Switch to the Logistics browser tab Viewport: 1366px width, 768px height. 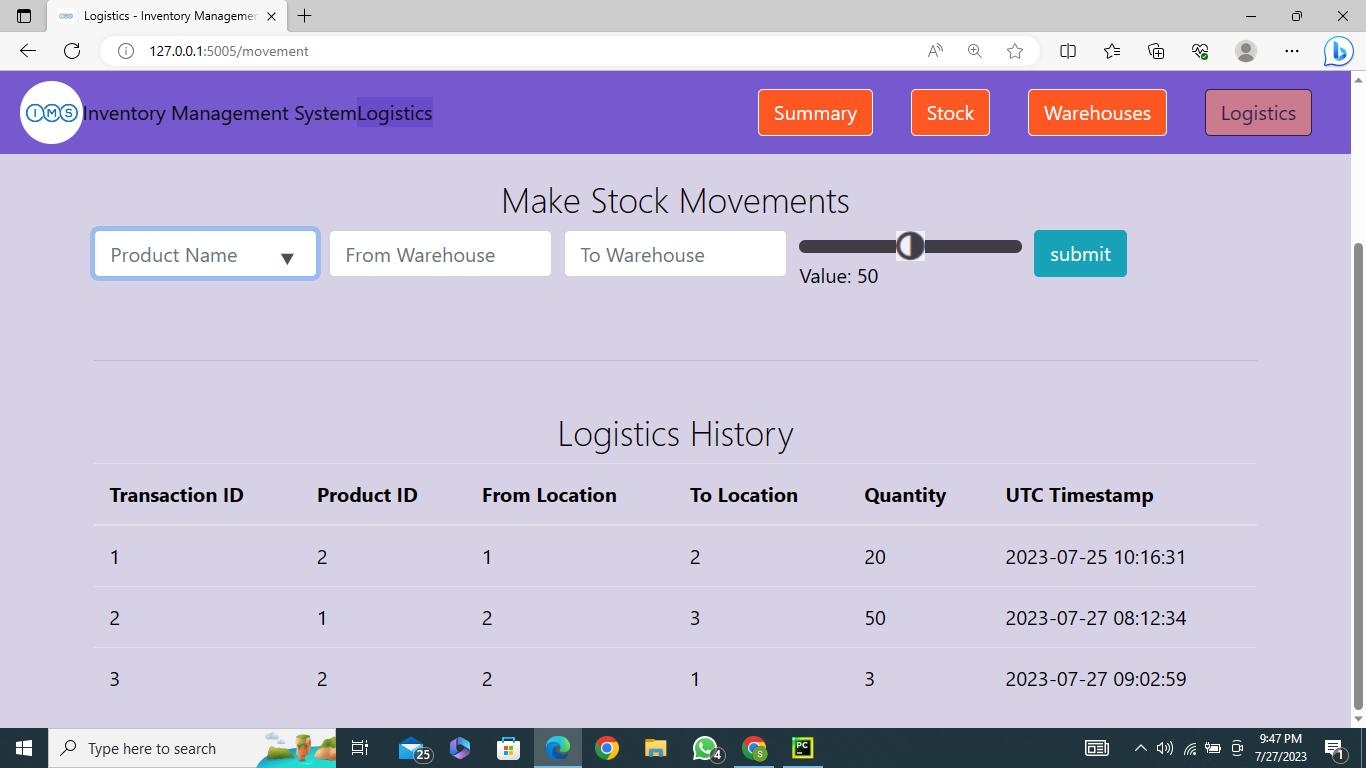point(165,16)
